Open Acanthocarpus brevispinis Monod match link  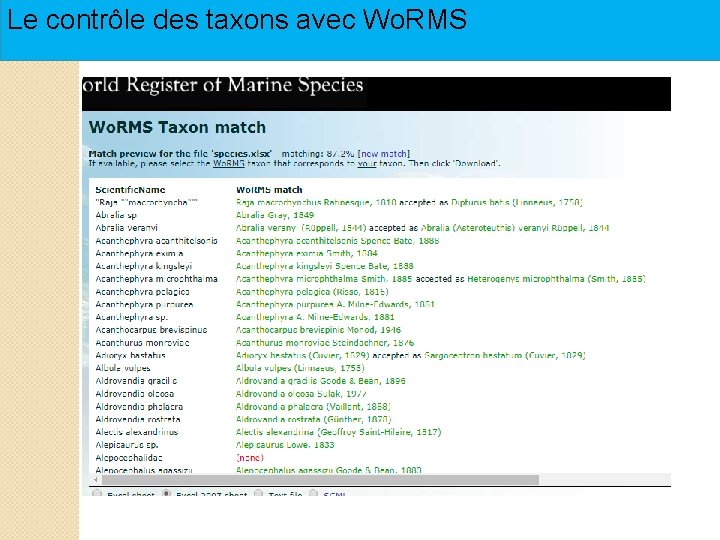[318, 330]
